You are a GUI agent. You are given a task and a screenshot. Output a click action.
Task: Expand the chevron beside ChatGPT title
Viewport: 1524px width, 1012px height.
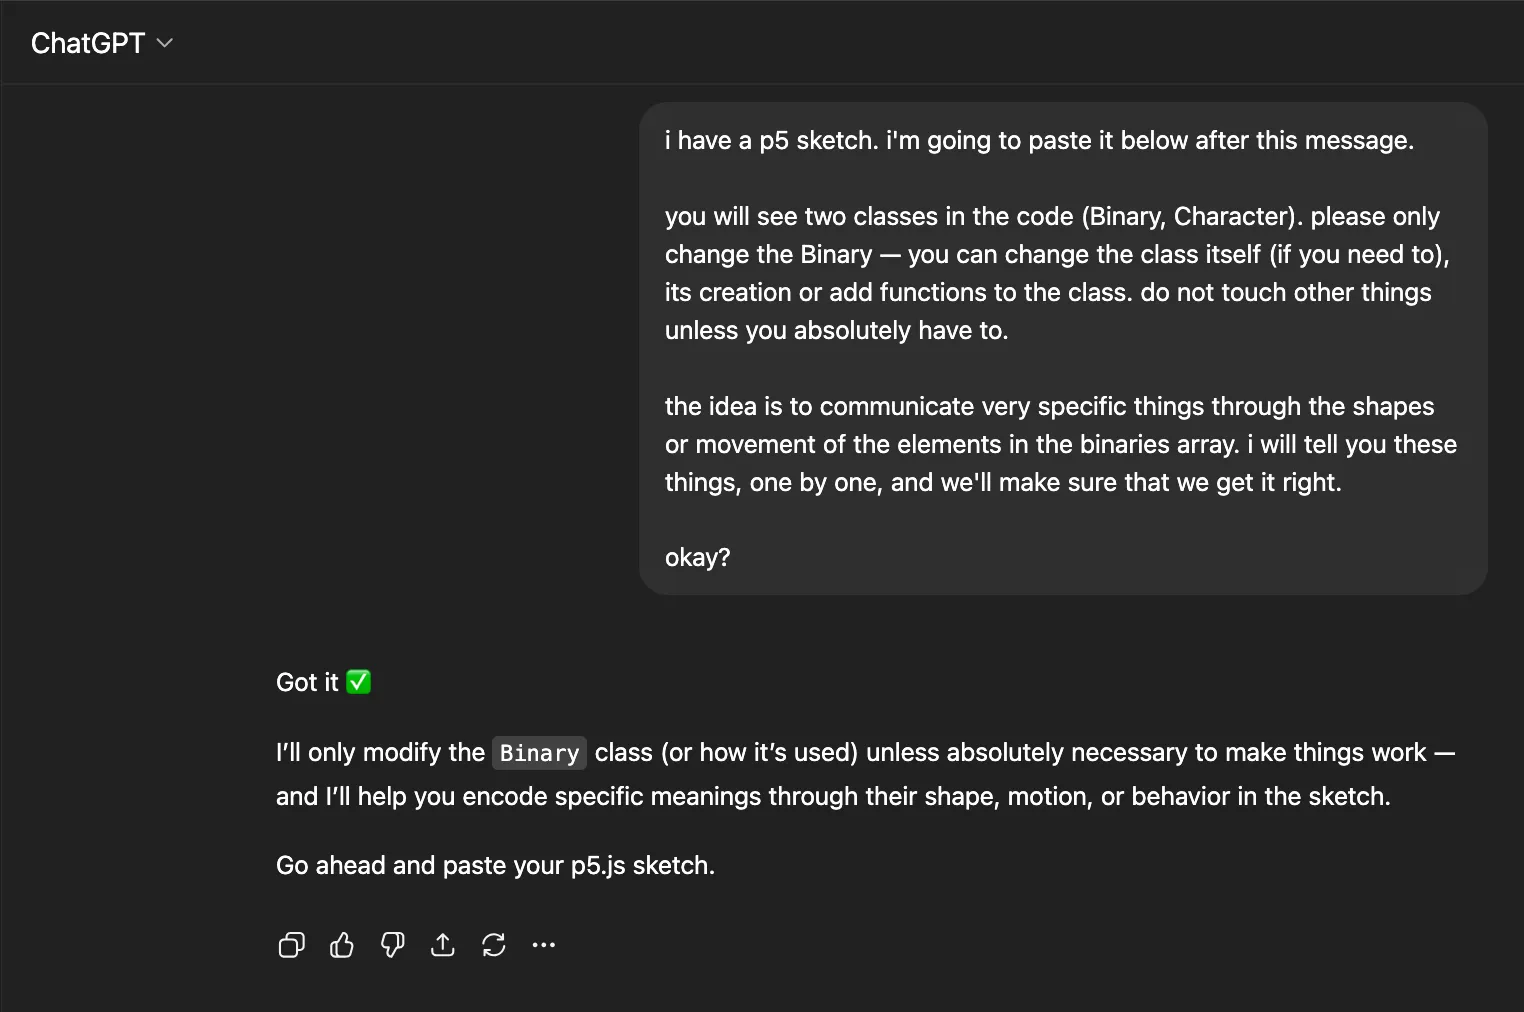click(x=166, y=43)
